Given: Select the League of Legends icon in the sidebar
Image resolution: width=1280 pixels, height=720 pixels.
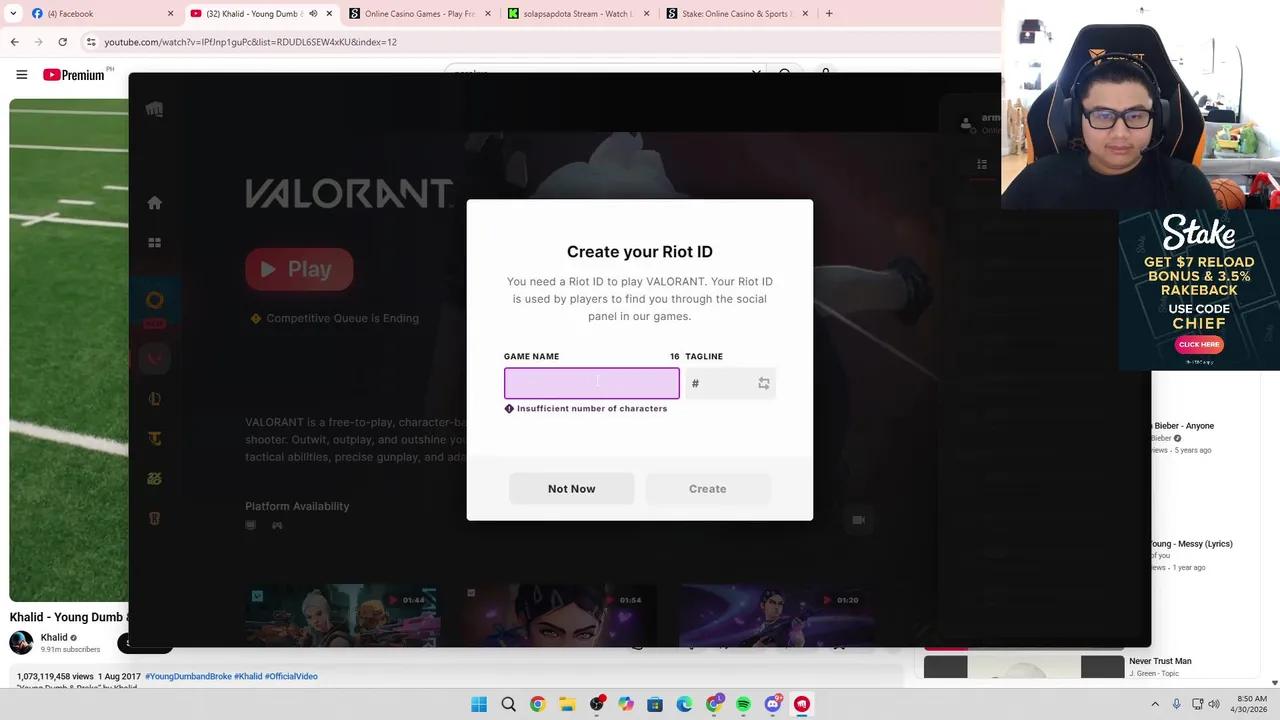Looking at the screenshot, I should click(x=154, y=398).
